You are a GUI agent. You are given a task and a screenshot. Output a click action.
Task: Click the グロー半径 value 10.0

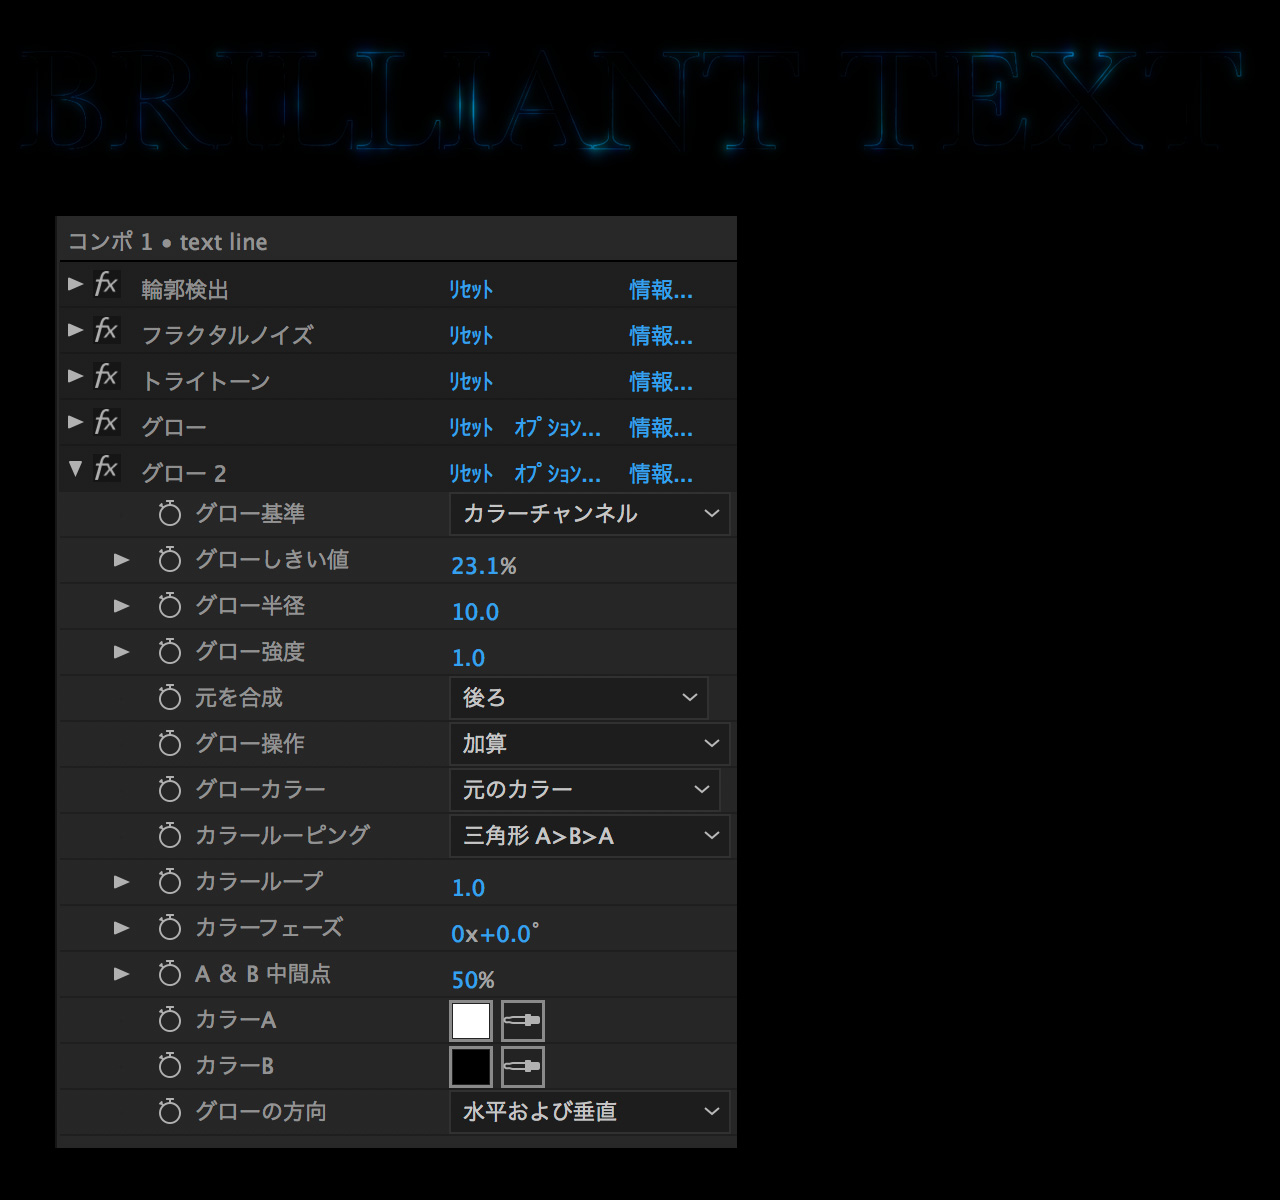coord(475,612)
